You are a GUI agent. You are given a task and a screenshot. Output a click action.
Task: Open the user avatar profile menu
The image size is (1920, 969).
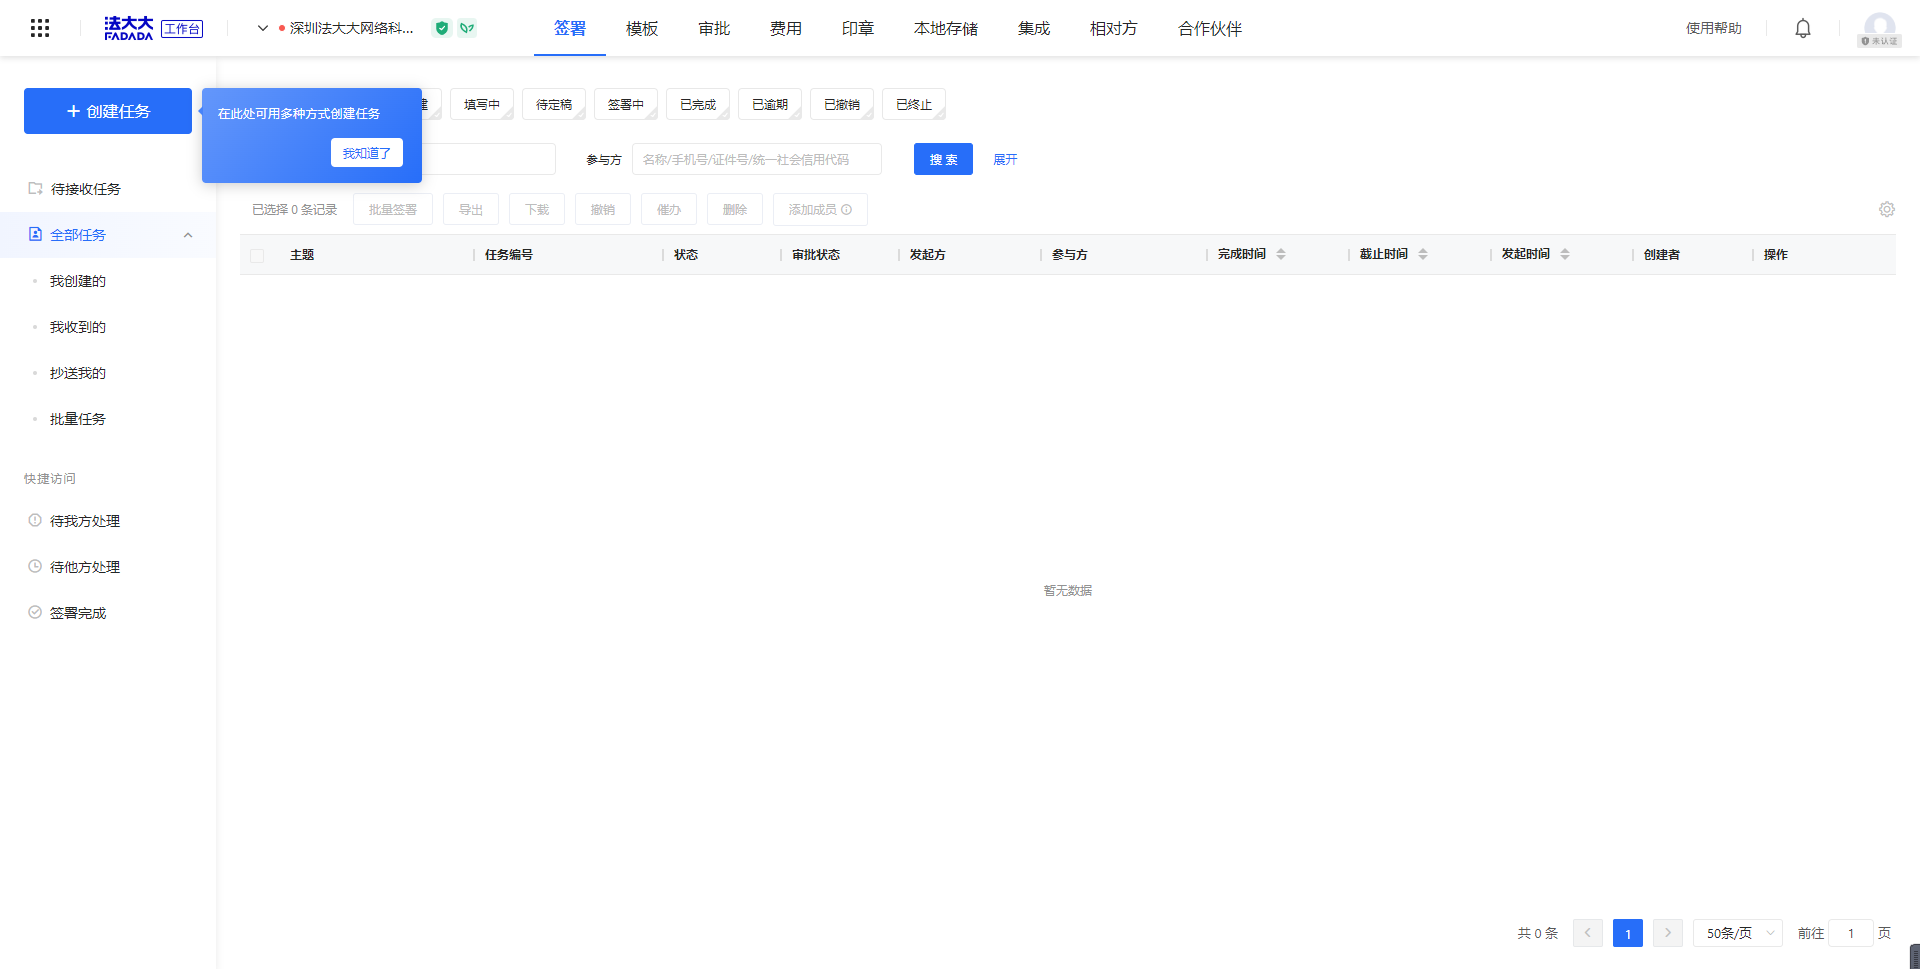click(x=1879, y=28)
